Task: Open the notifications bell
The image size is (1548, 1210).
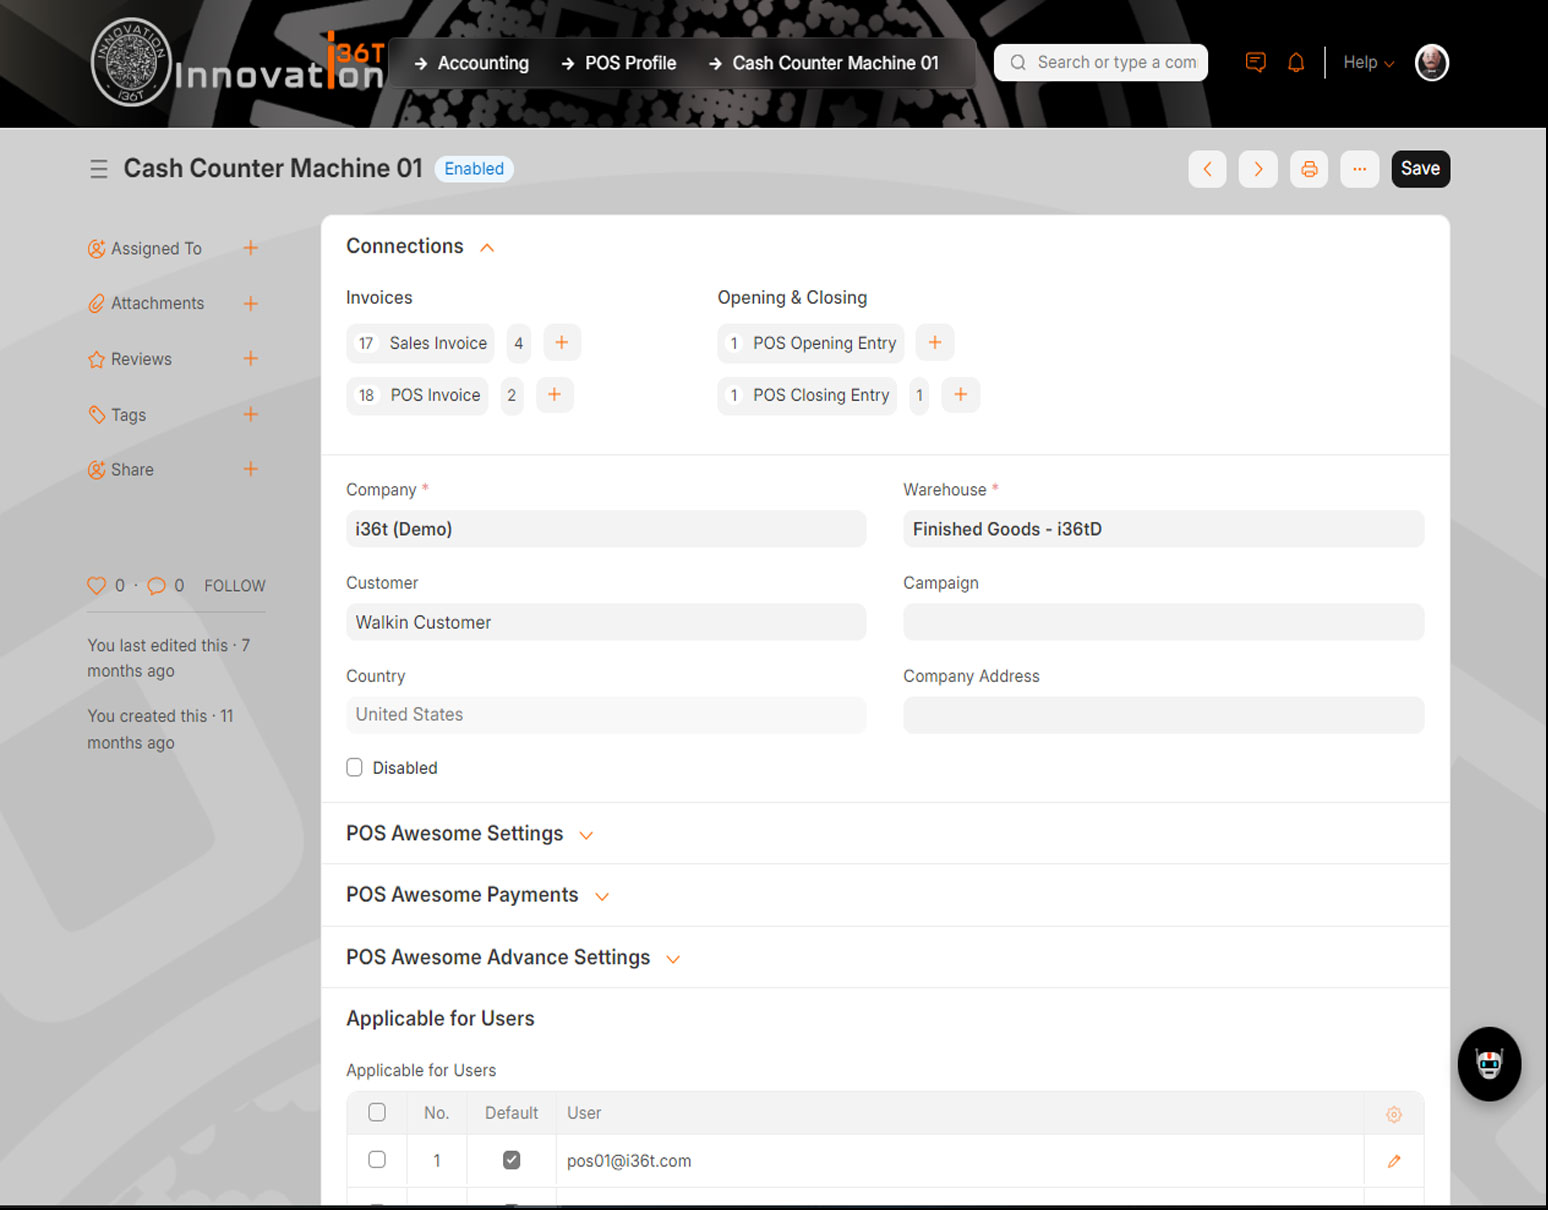Action: 1295,63
